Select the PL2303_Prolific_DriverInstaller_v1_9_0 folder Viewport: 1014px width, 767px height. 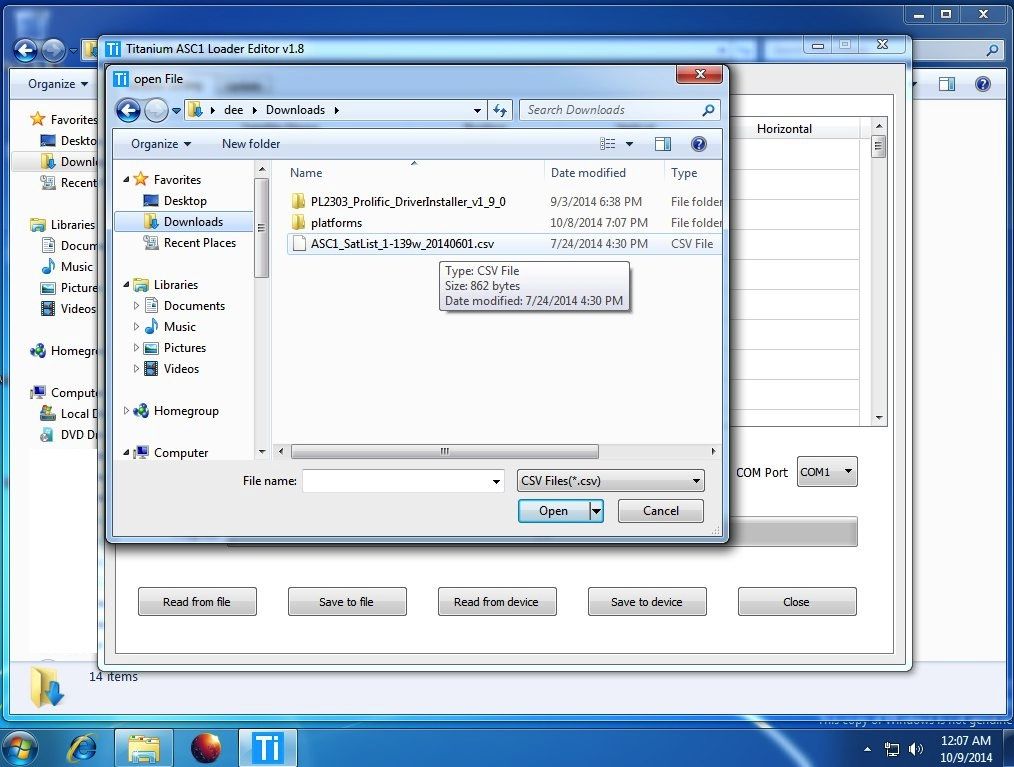pos(407,202)
